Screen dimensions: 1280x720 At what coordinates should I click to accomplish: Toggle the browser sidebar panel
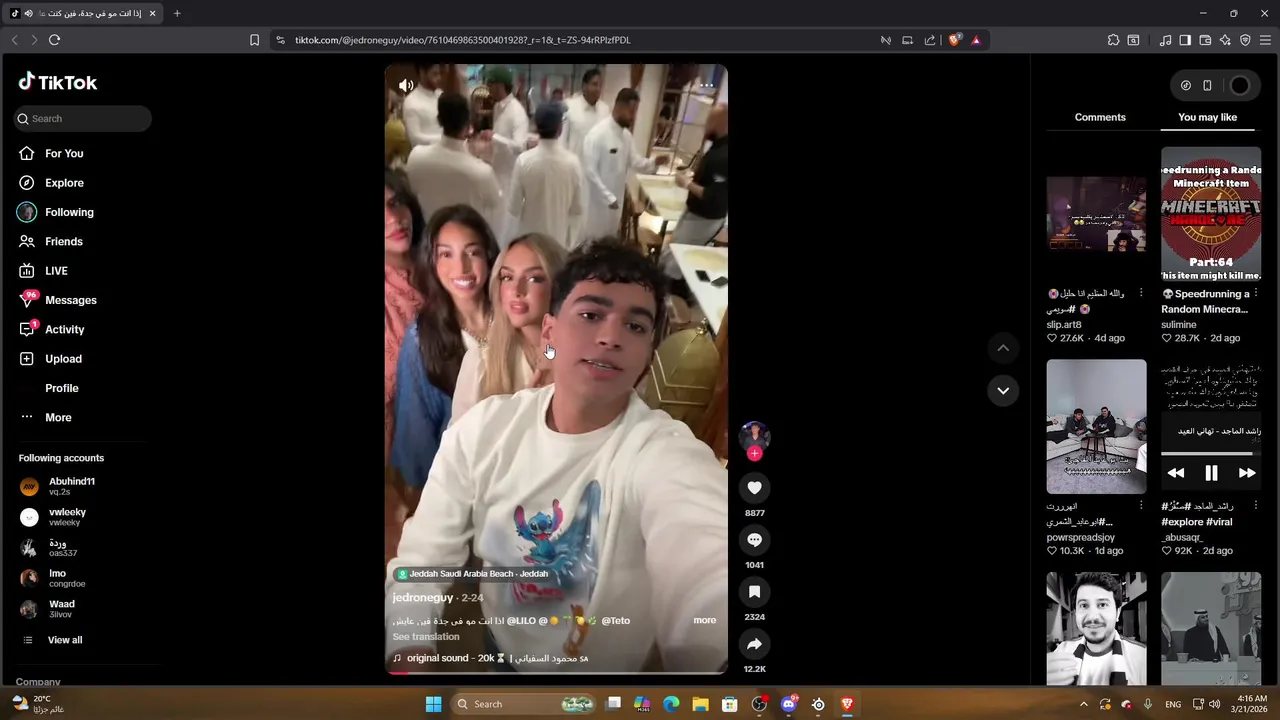pyautogui.click(x=1185, y=40)
